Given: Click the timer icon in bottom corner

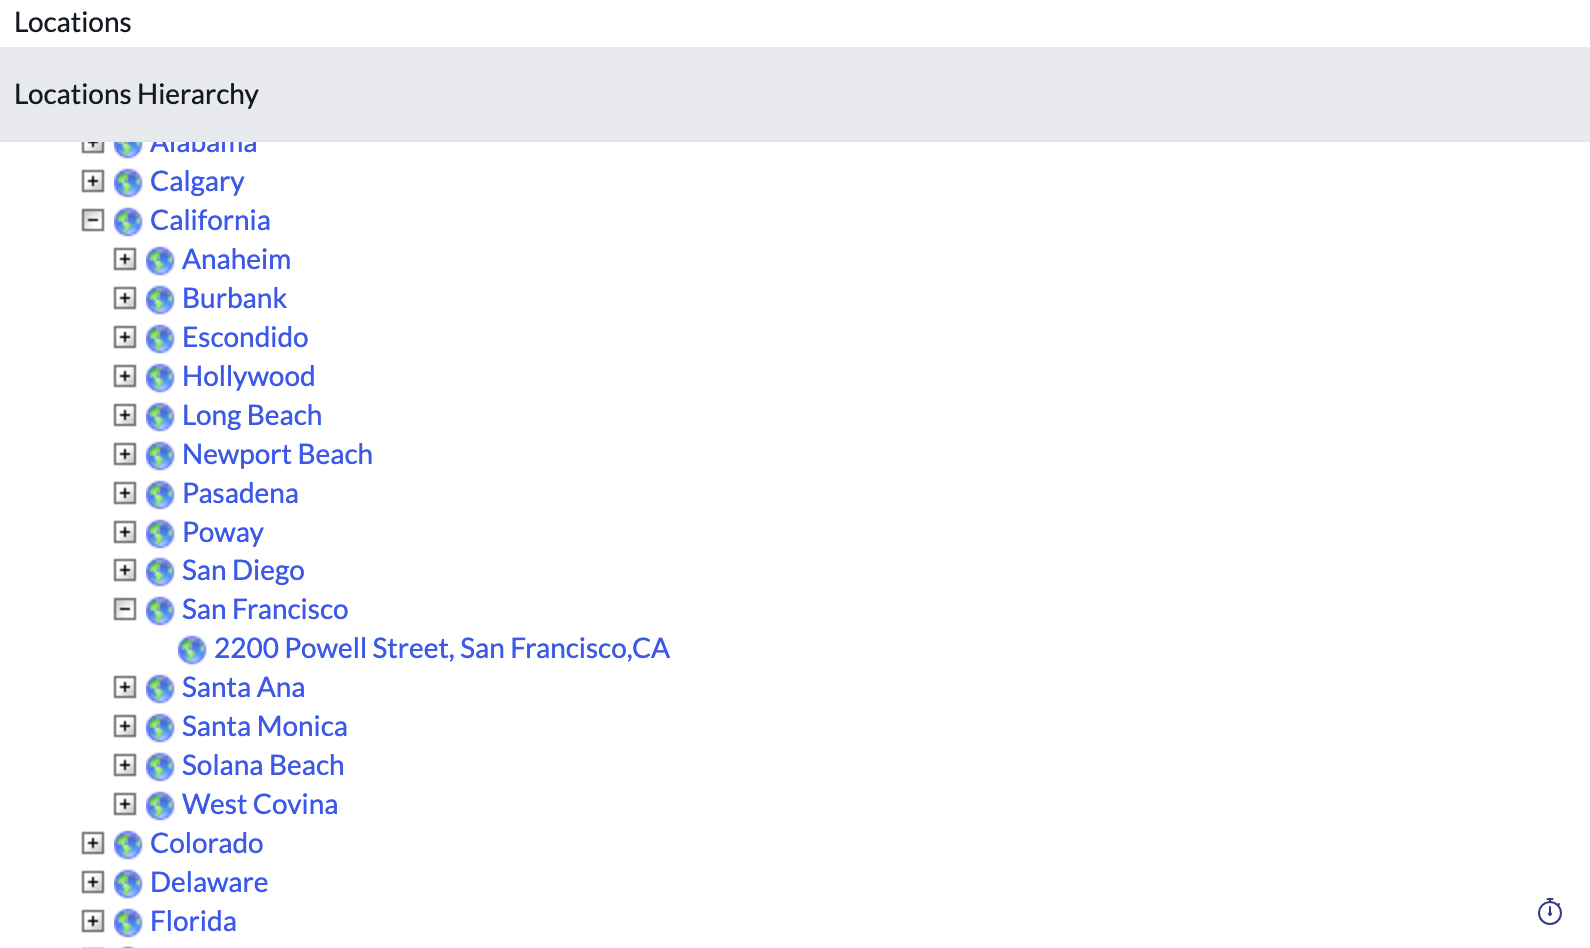Looking at the screenshot, I should coord(1550,911).
